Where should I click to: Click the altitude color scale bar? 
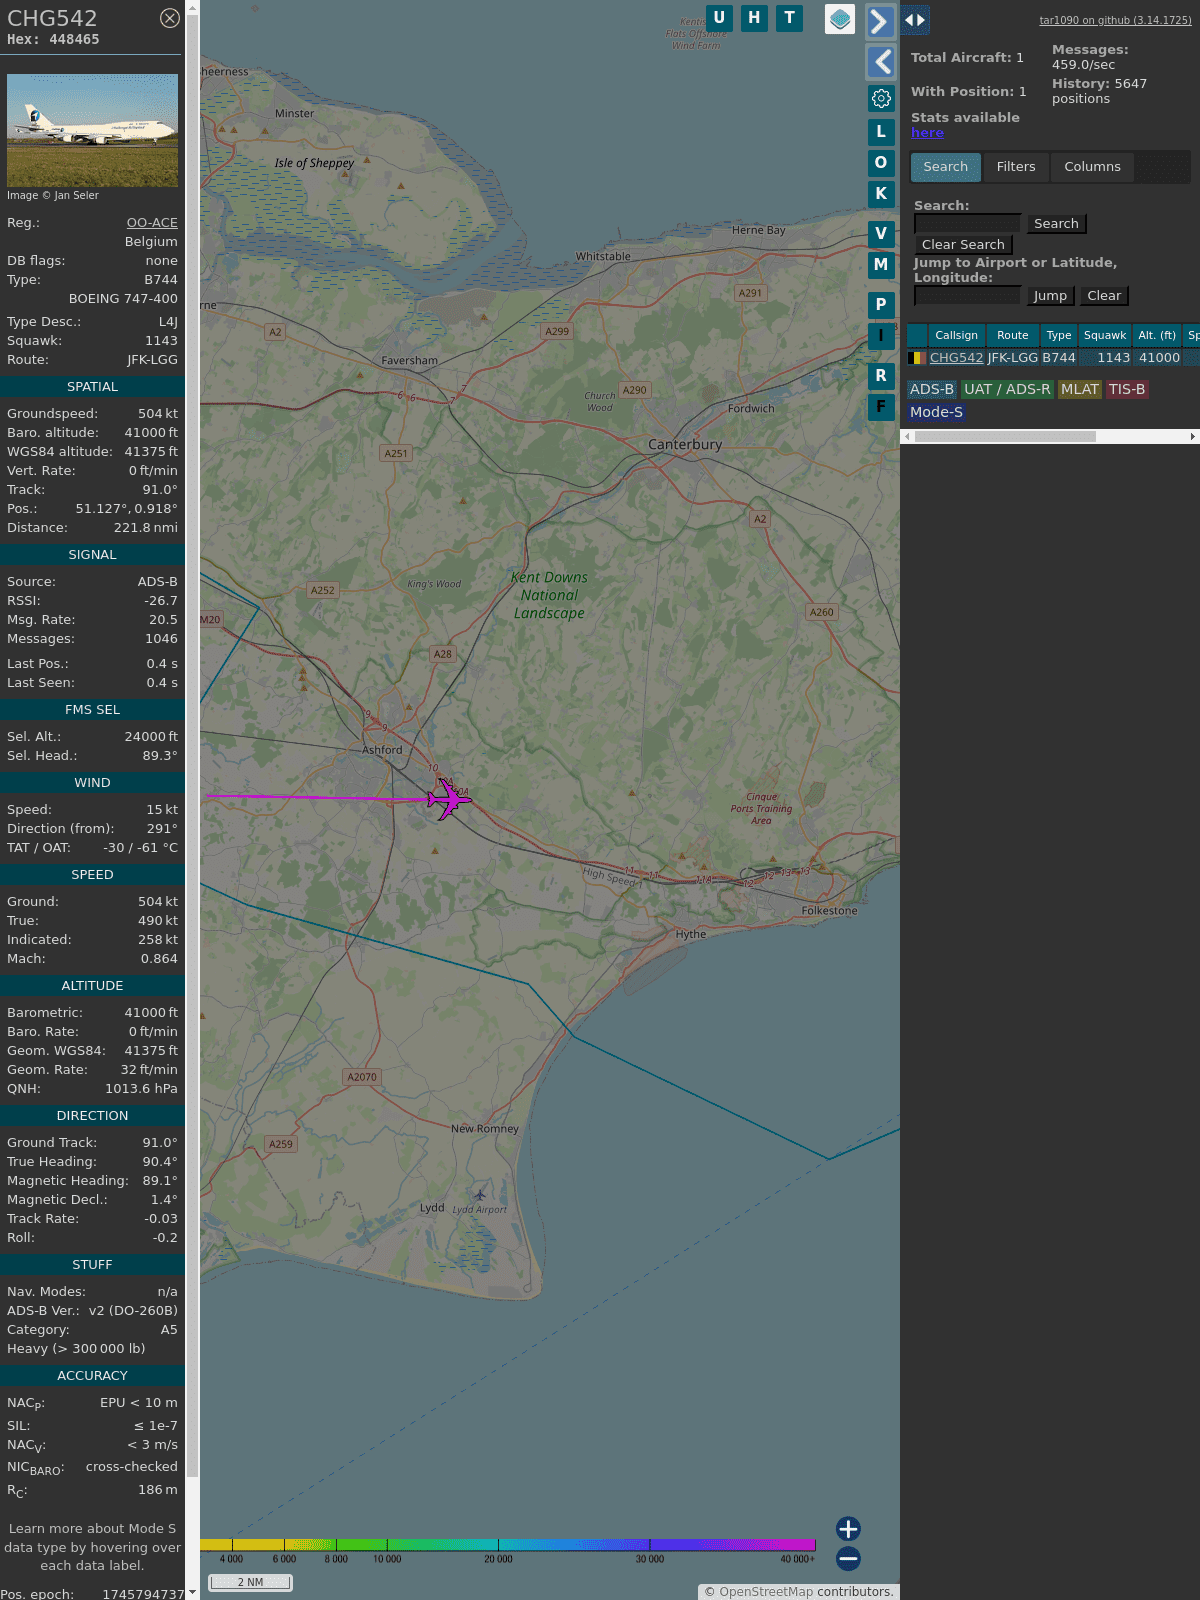[x=508, y=1545]
